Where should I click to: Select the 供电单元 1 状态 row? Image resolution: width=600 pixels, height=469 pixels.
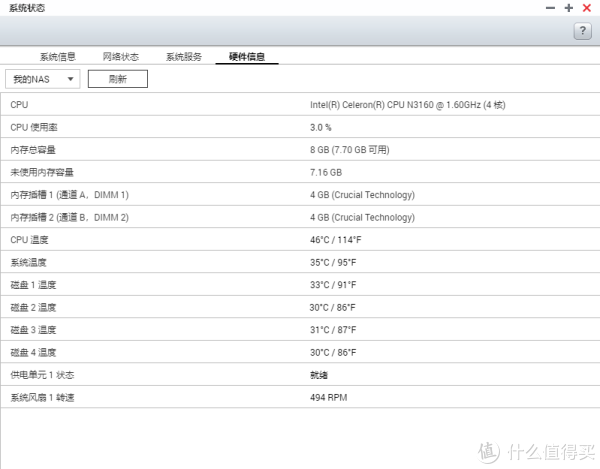coord(300,375)
